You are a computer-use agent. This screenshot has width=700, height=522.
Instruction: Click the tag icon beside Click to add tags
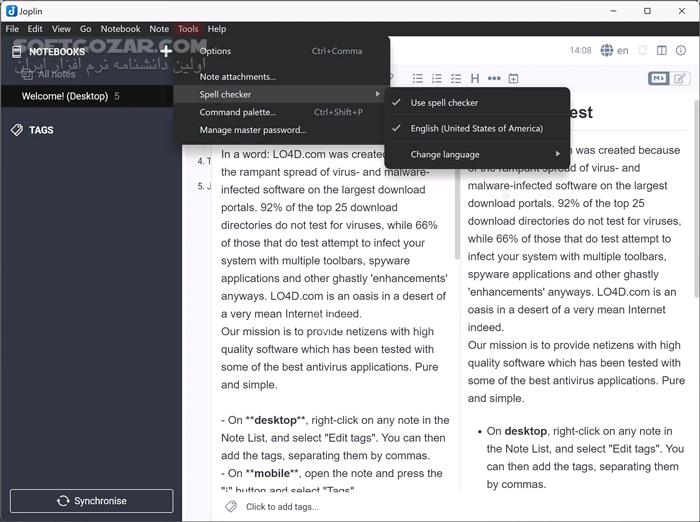(231, 506)
